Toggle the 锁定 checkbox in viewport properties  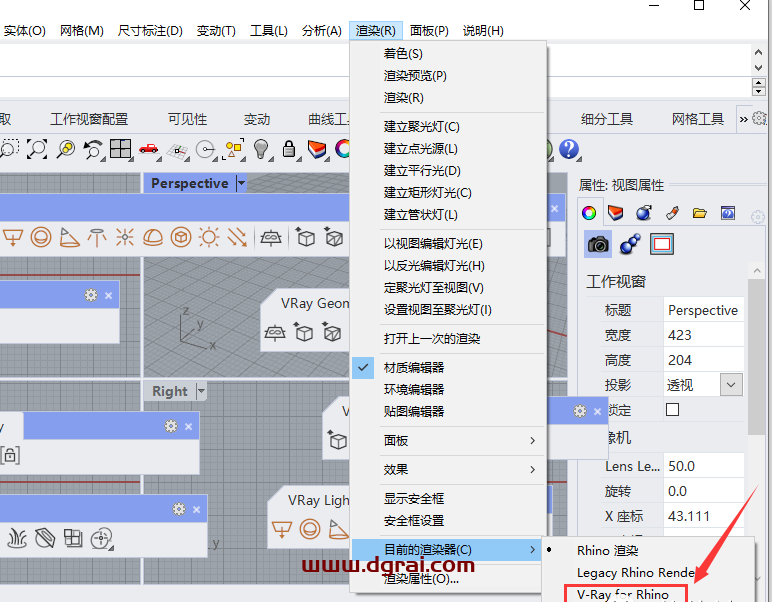pyautogui.click(x=672, y=410)
